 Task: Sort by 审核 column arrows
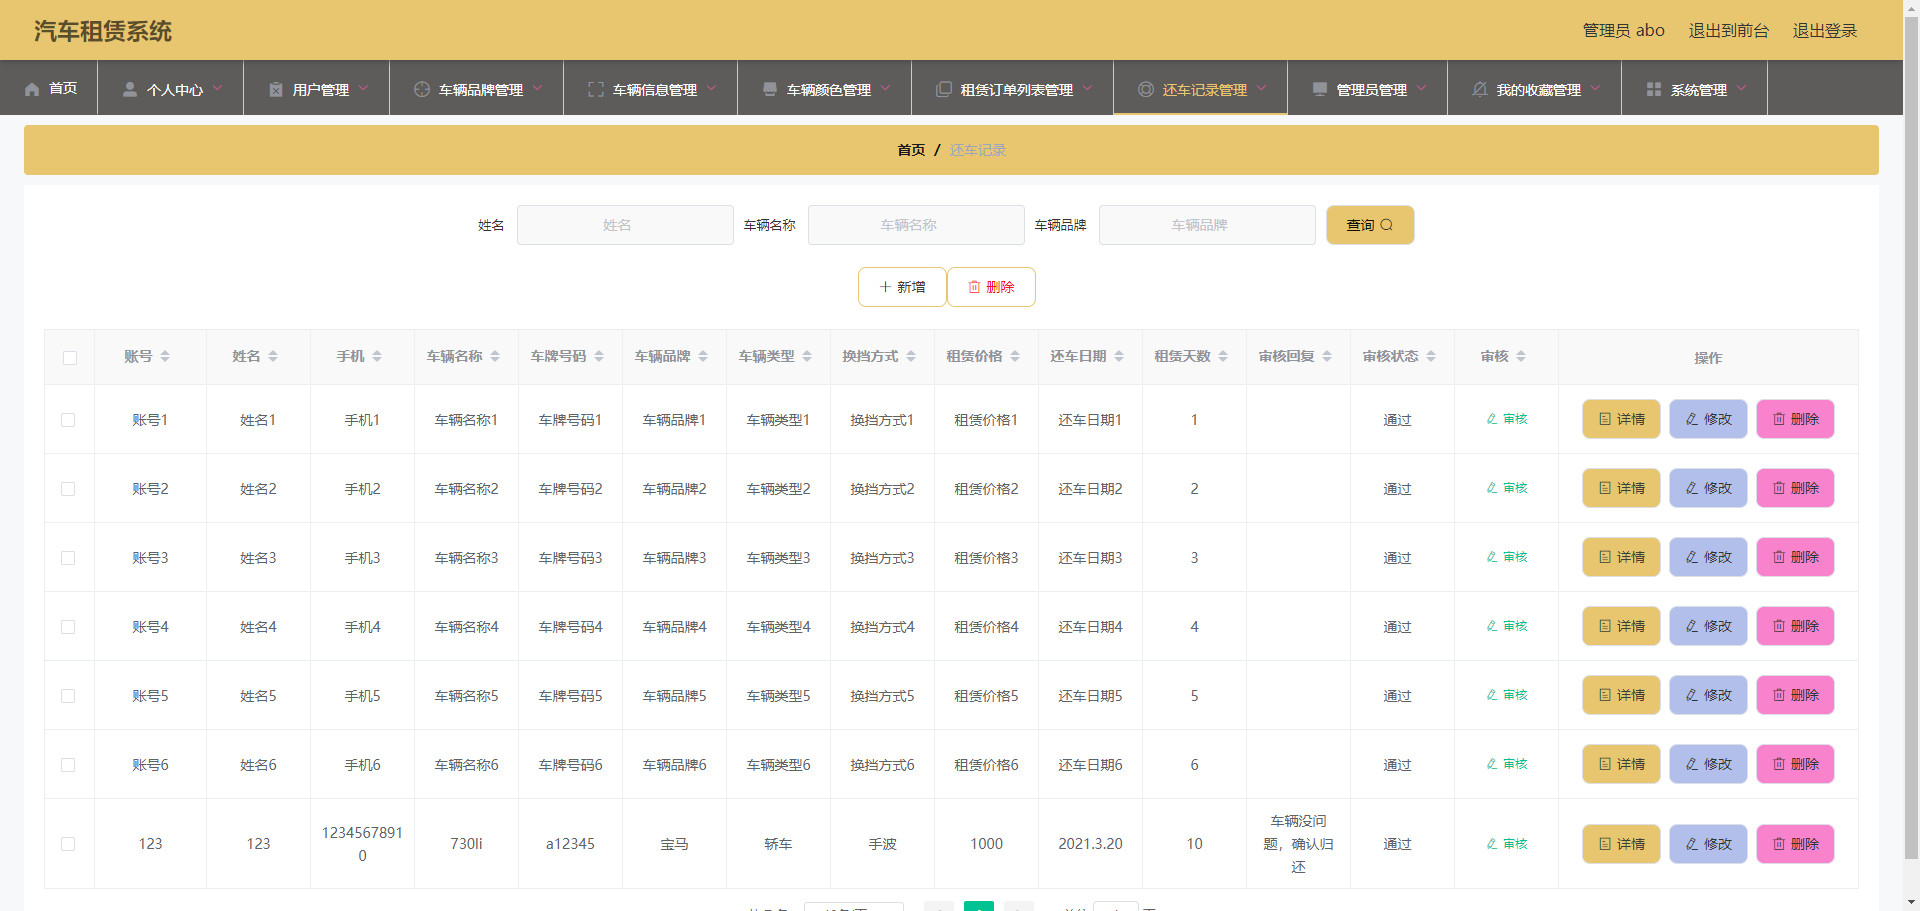coord(1521,356)
